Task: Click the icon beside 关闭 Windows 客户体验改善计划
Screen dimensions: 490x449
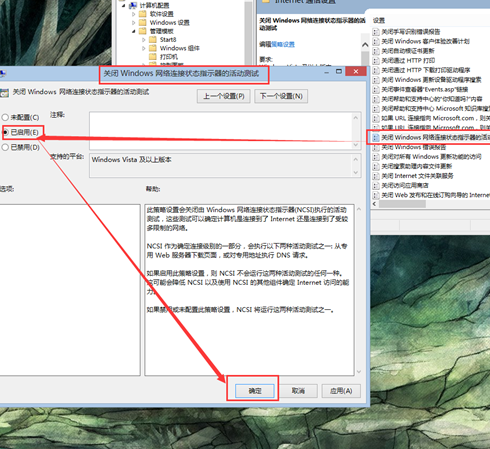Action: (x=376, y=41)
